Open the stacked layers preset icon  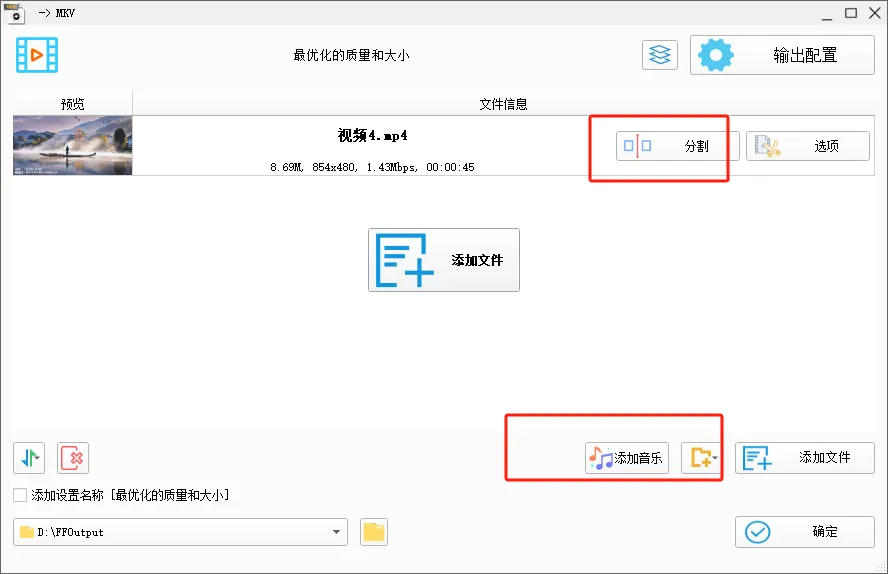click(x=660, y=55)
